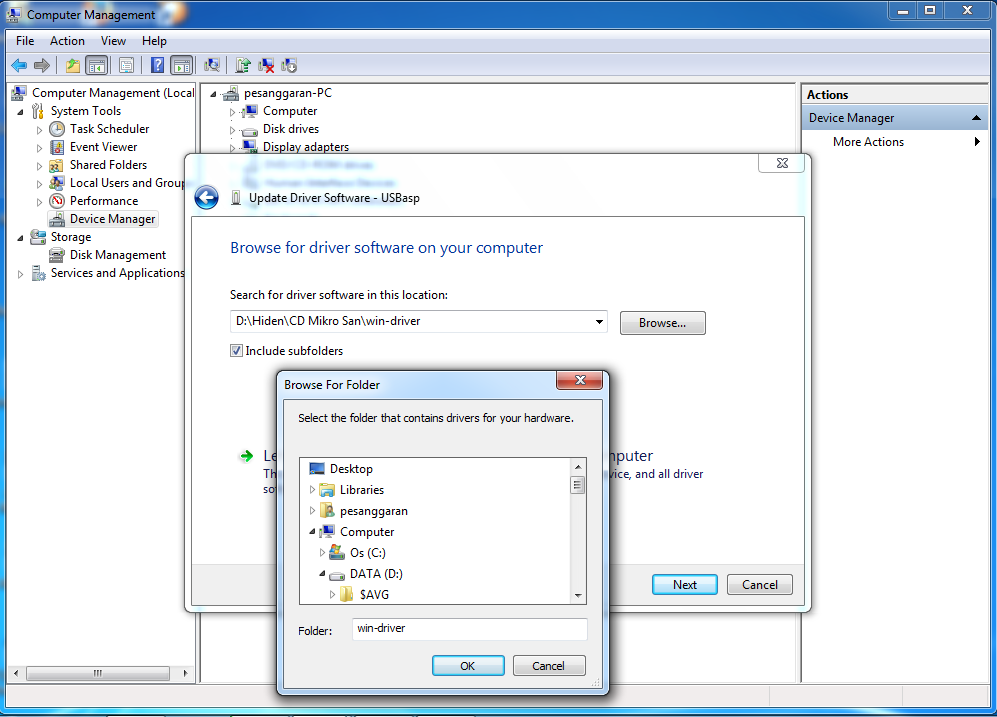The image size is (997, 717).
Task: Click the Update driver software toolbar icon
Action: coord(243,64)
